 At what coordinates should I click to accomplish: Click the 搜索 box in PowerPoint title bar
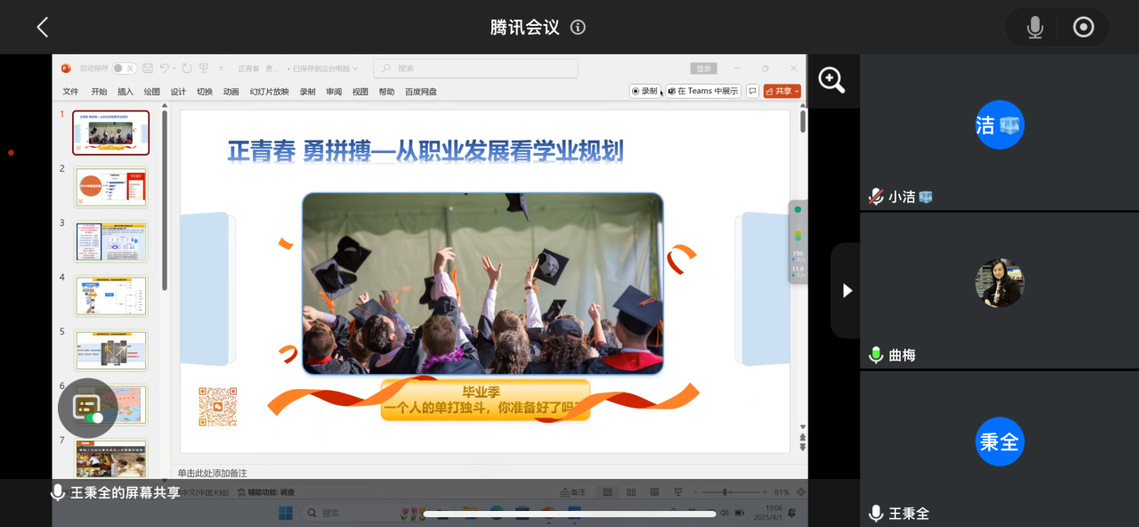476,68
